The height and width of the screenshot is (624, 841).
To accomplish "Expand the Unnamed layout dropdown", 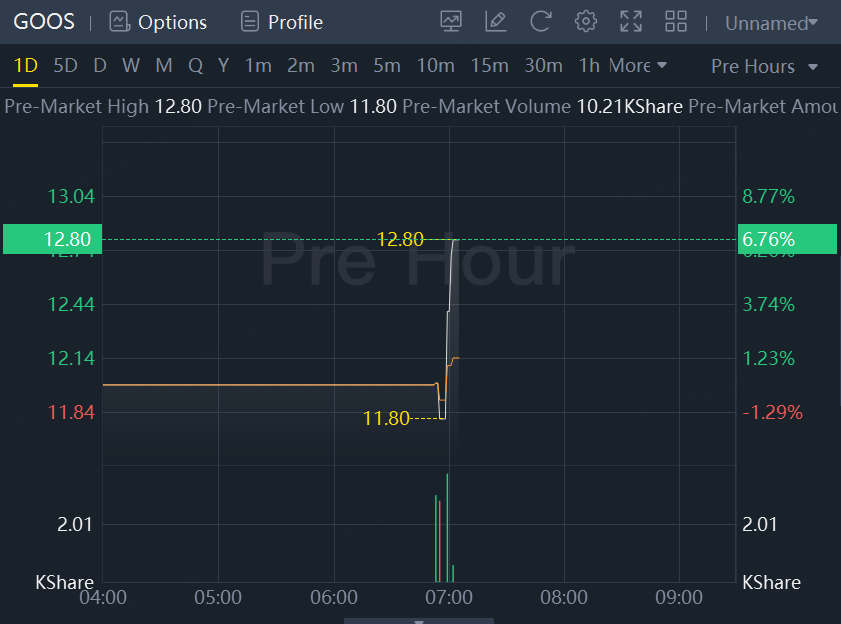I will (x=771, y=22).
